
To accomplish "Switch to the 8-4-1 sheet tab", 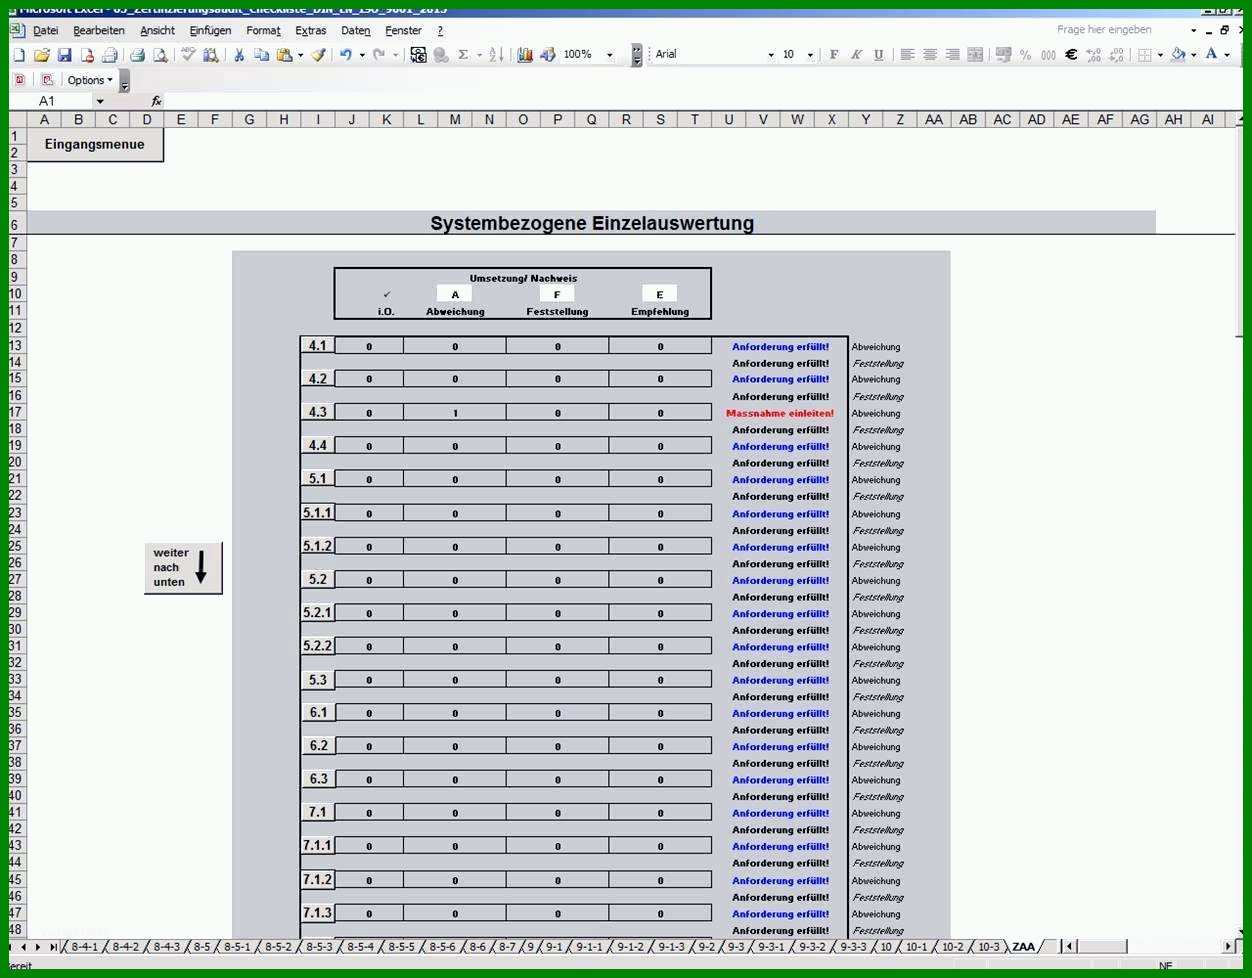I will tap(85, 947).
